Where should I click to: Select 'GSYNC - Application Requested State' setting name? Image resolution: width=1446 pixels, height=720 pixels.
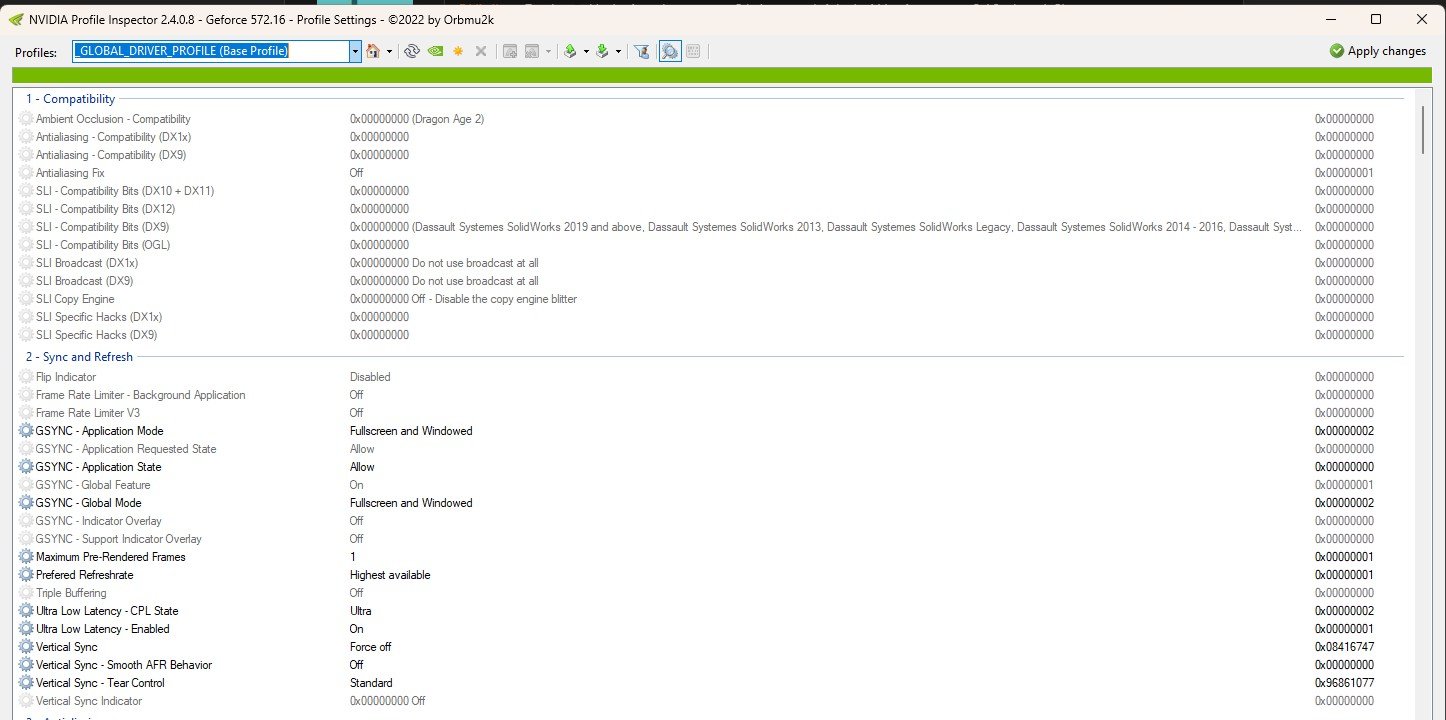(x=126, y=449)
